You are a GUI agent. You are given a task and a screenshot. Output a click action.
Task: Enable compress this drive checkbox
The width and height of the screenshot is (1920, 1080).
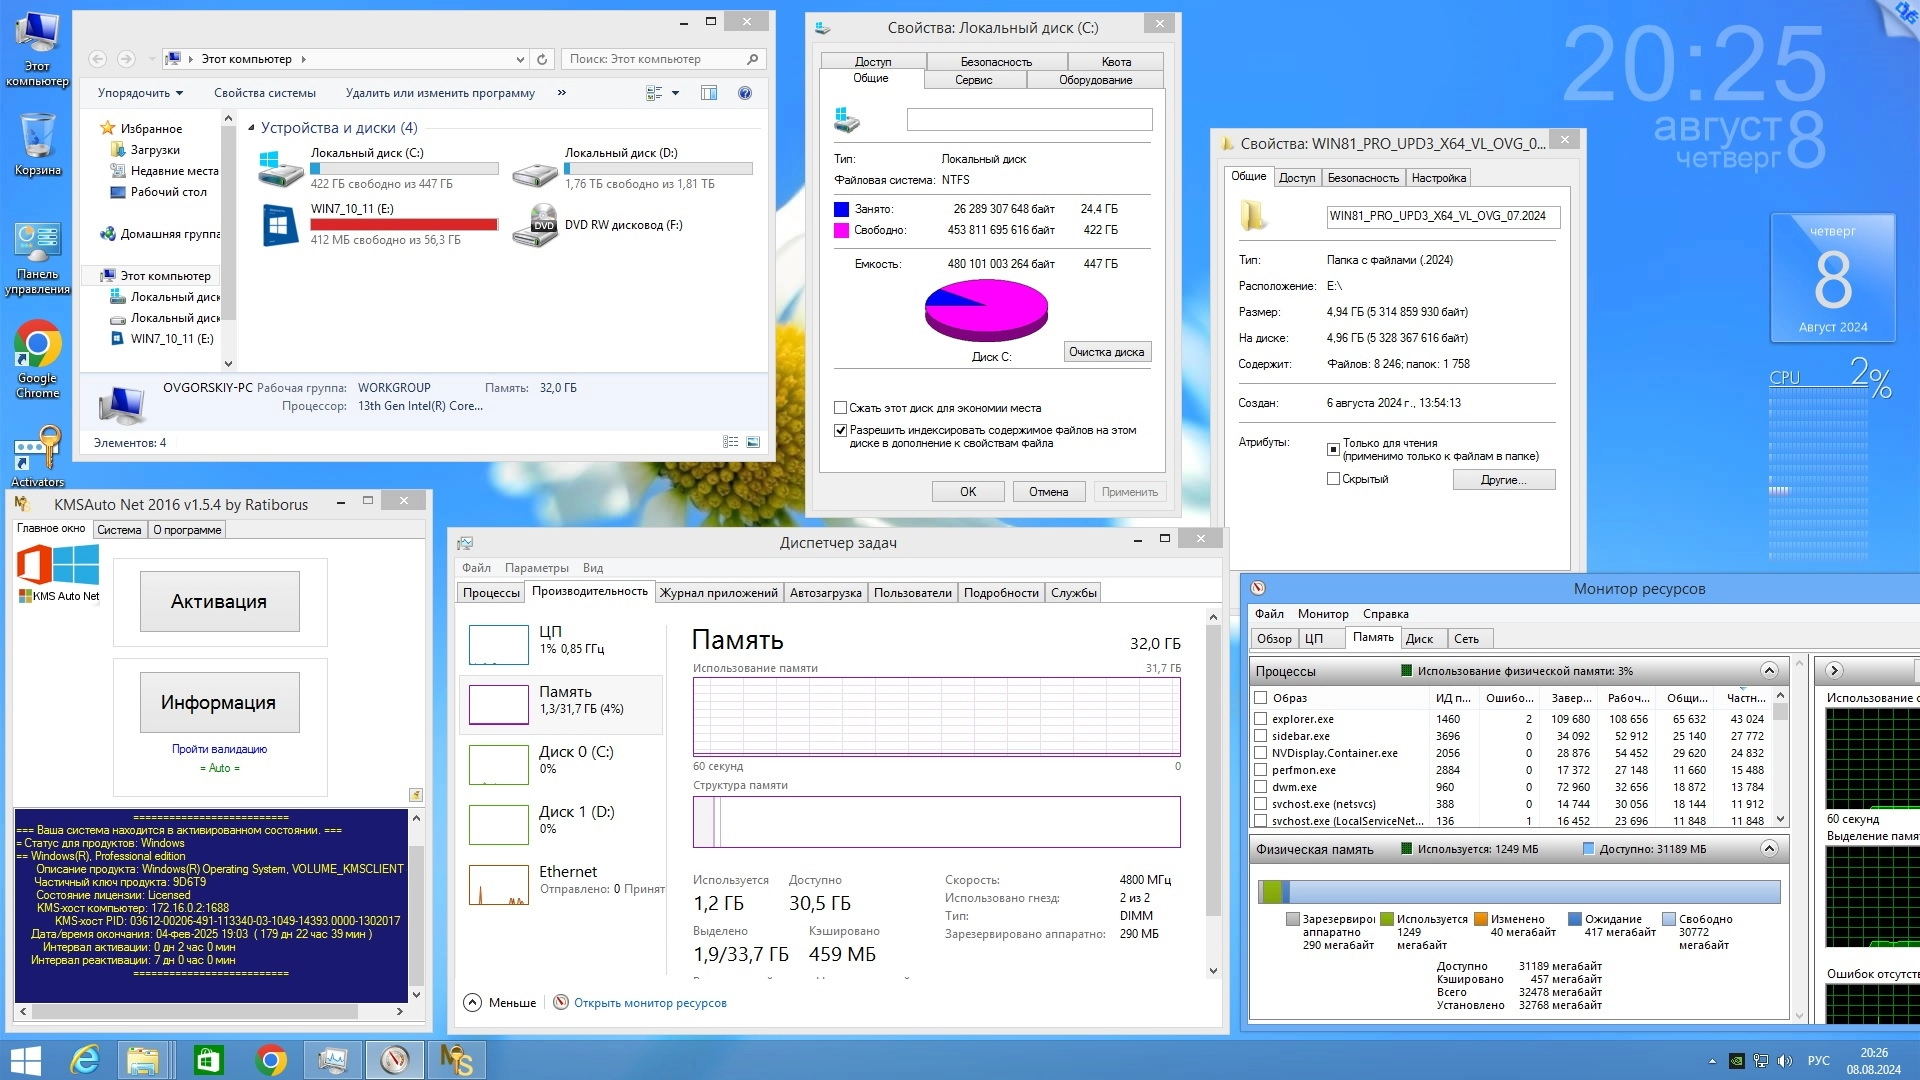click(841, 408)
